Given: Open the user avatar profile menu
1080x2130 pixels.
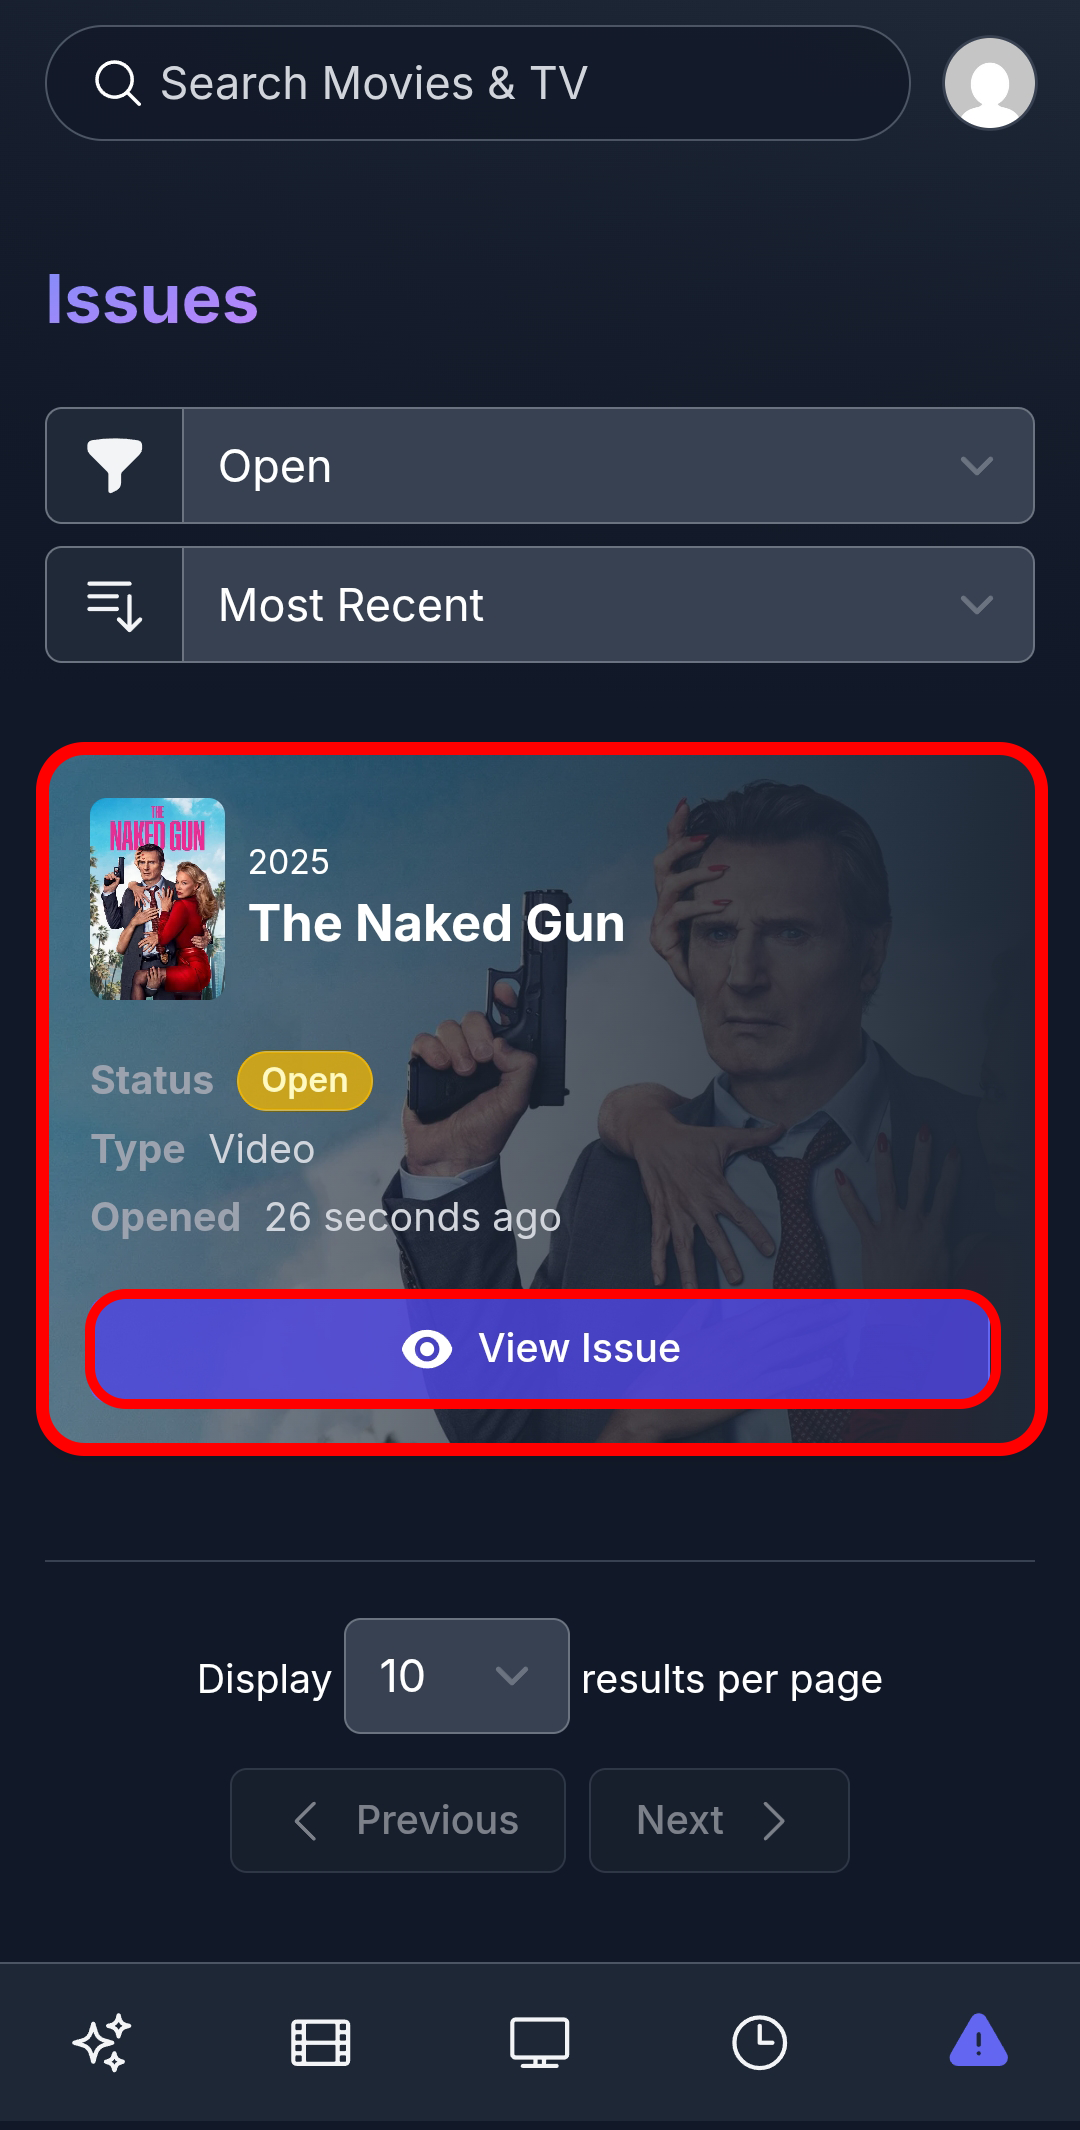Looking at the screenshot, I should (x=990, y=83).
